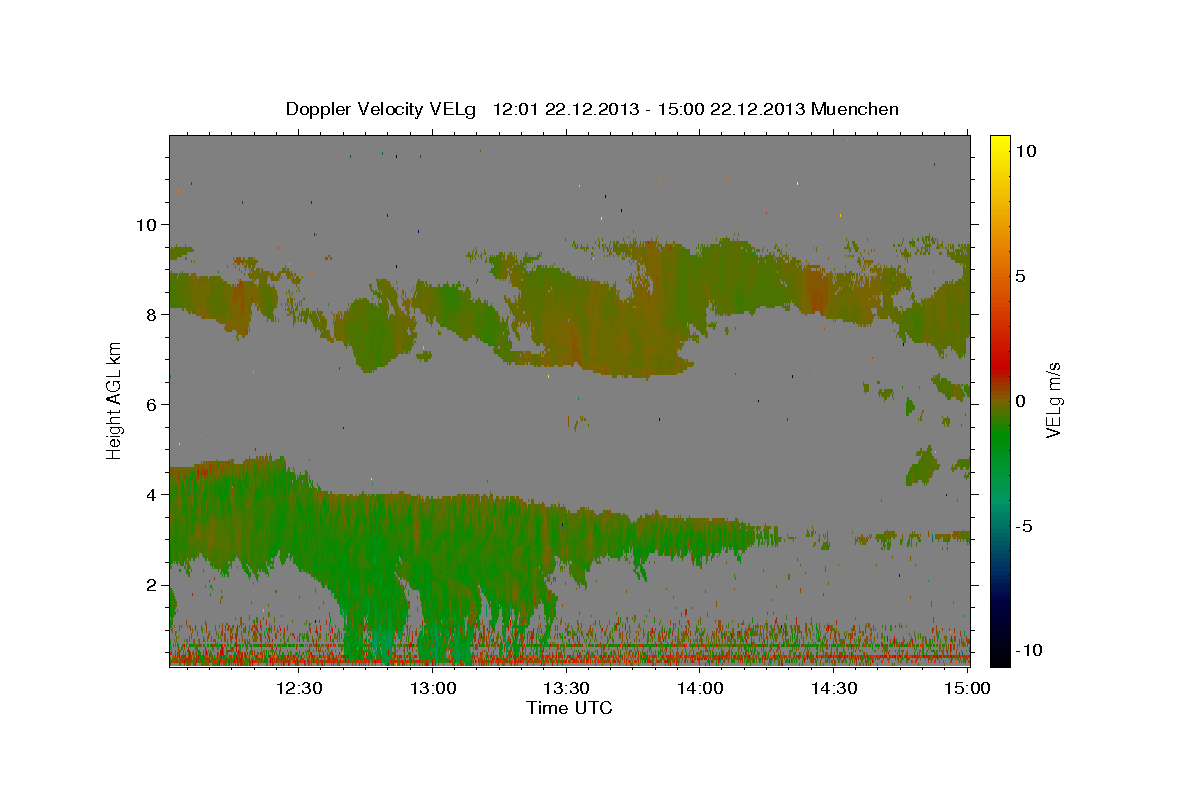This screenshot has width=1200, height=800.
Task: Click the 'Height AGL km' axis label
Action: click(115, 400)
